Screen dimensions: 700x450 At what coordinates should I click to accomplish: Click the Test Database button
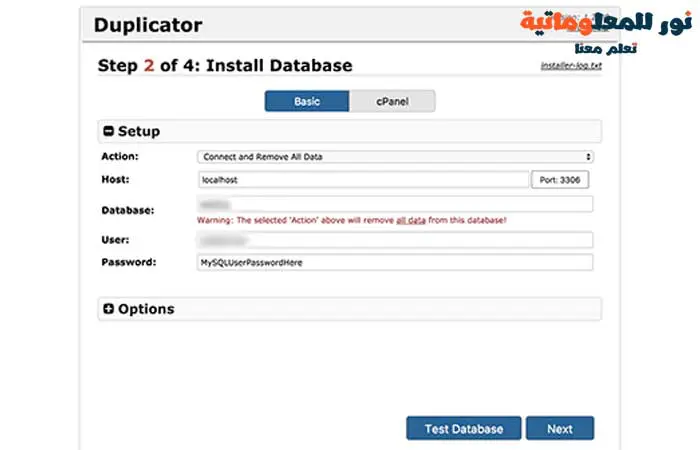(463, 428)
